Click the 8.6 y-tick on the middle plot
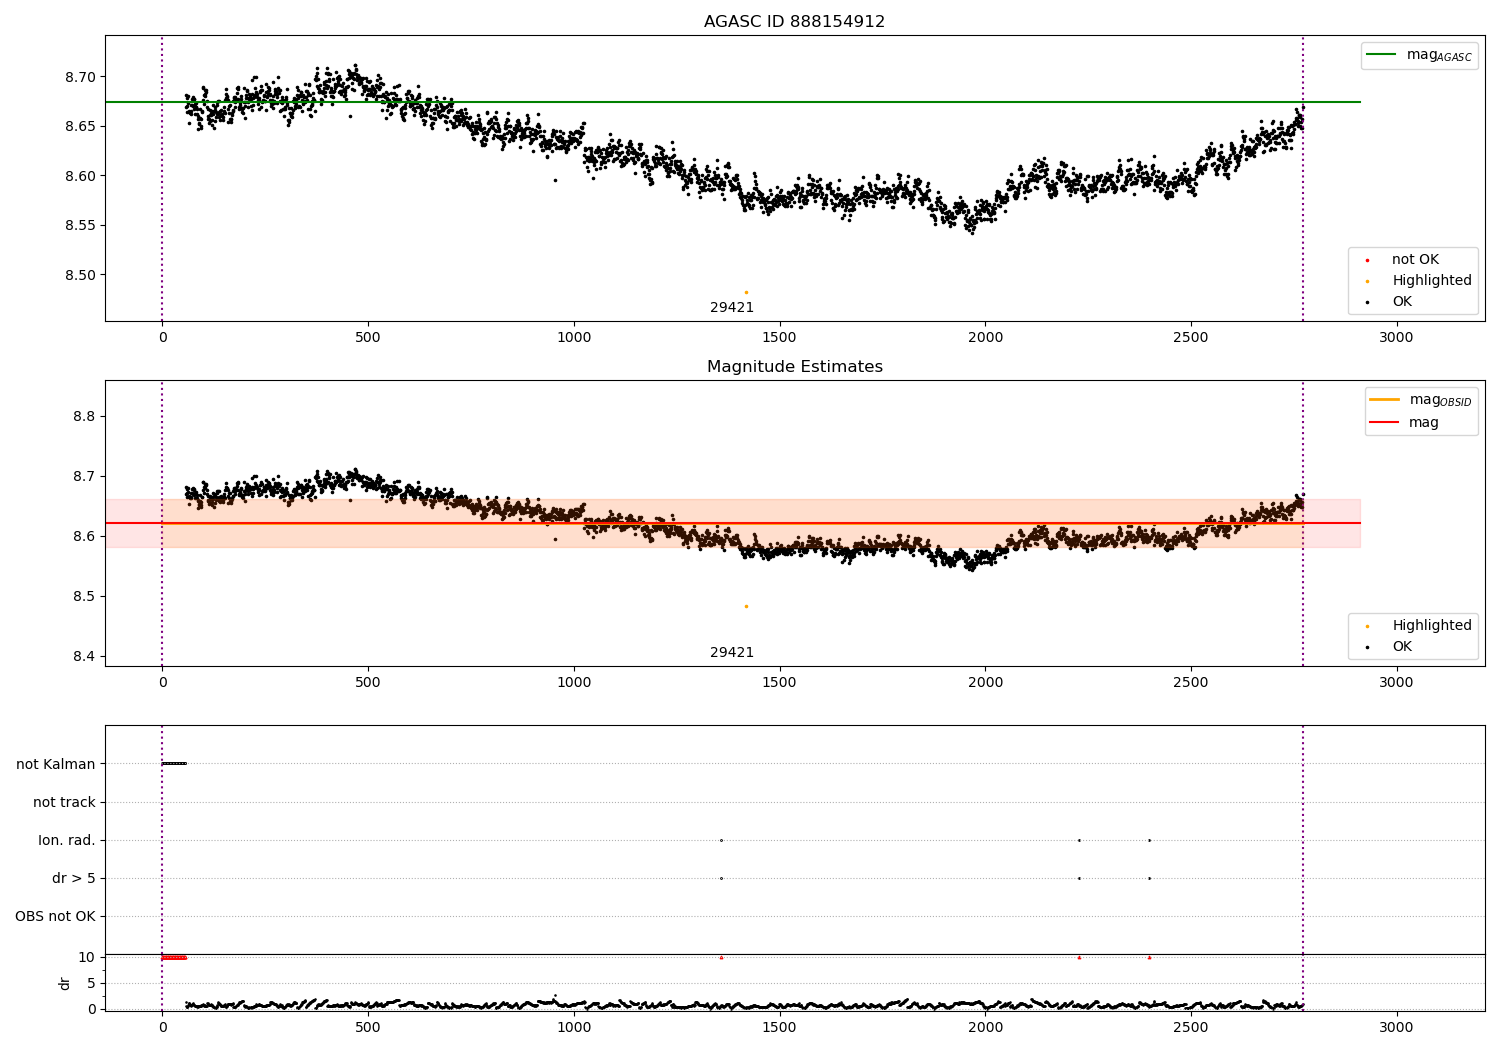1500x1050 pixels. click(84, 536)
